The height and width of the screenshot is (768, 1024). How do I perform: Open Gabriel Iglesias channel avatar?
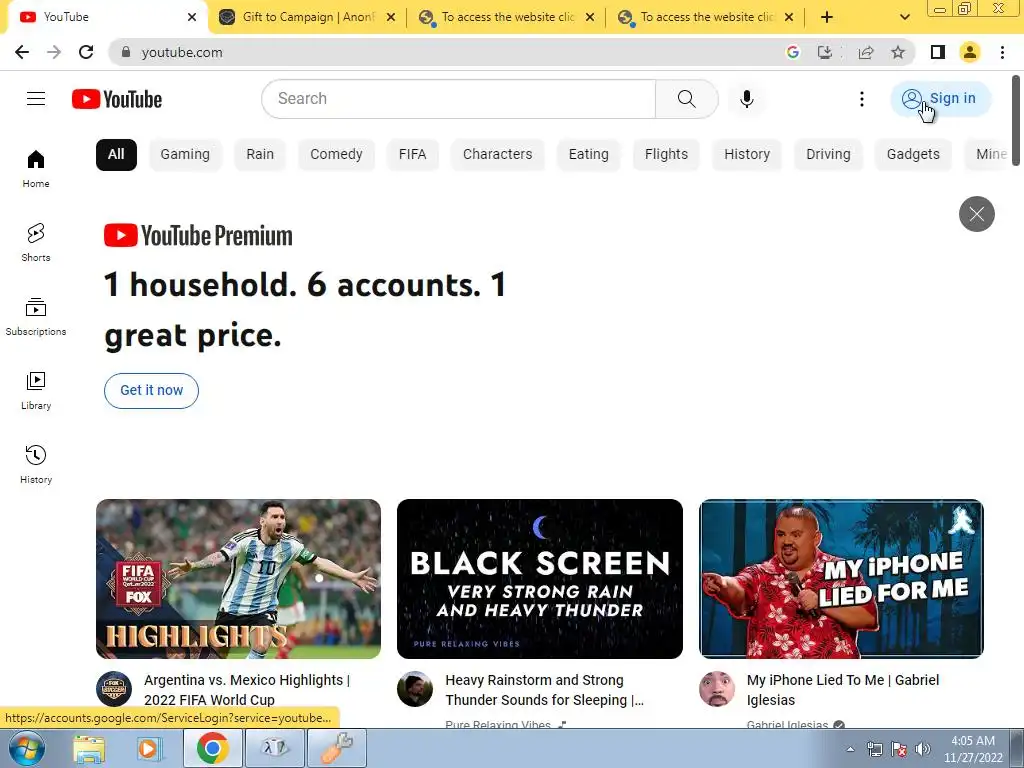(x=716, y=688)
